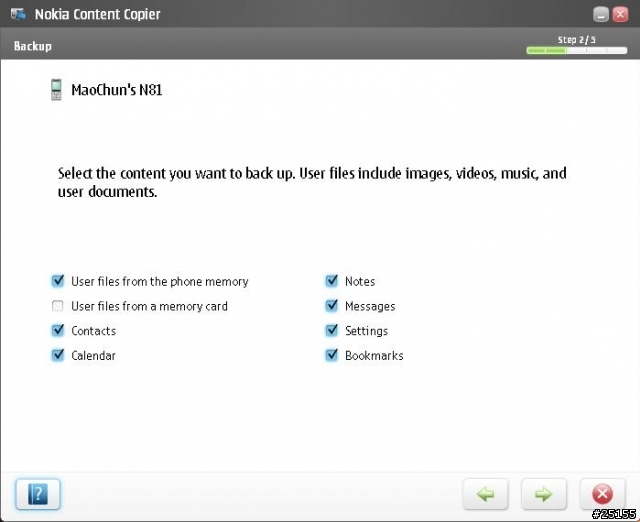Toggle the Calendar checkbox
The height and width of the screenshot is (522, 640).
point(58,355)
